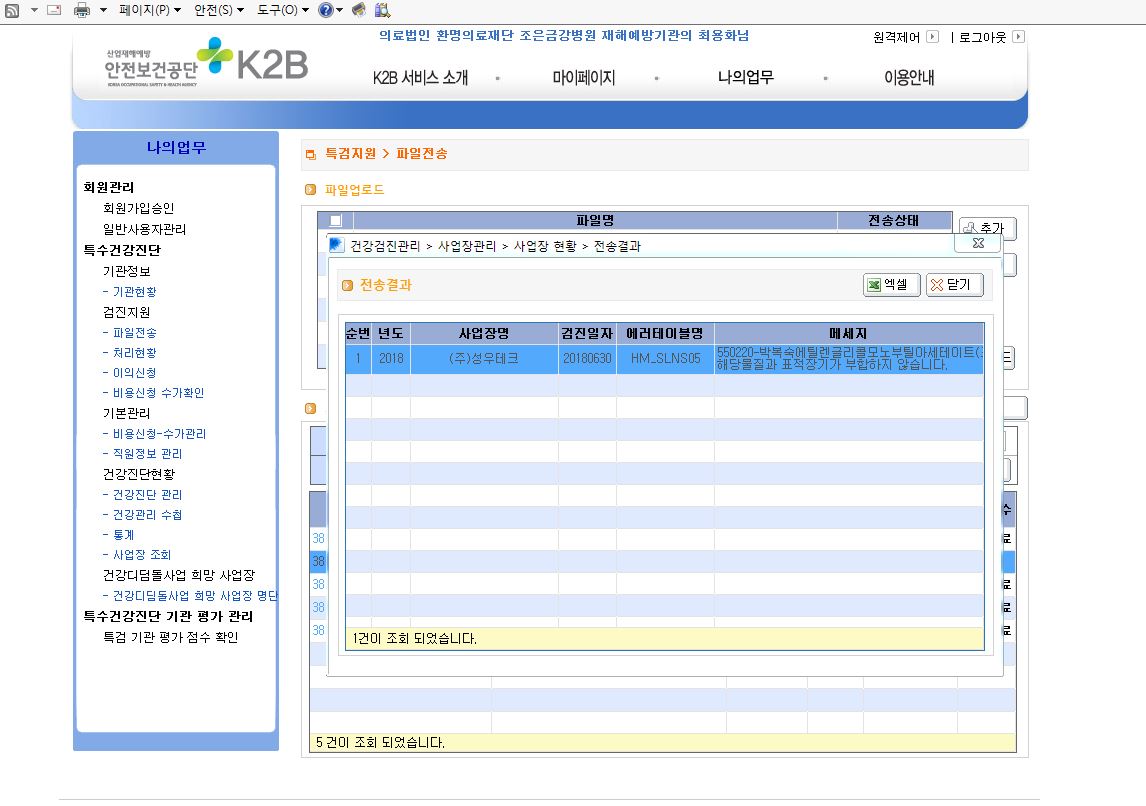Open the 도구(O) dropdown menu
Viewport: 1146px width, 806px height.
[x=283, y=10]
